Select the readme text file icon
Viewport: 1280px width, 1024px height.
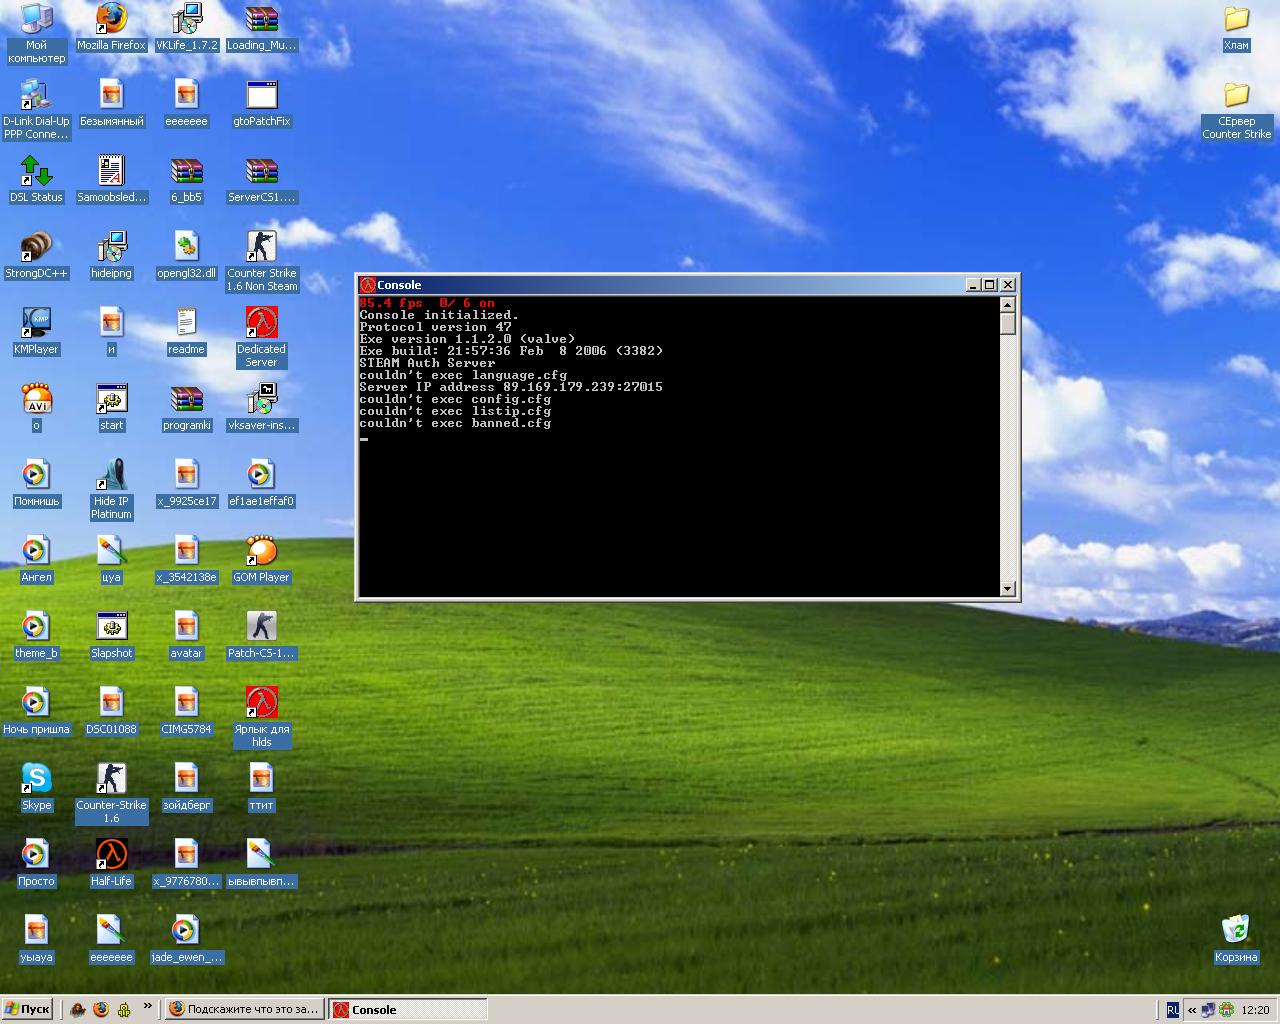(187, 331)
